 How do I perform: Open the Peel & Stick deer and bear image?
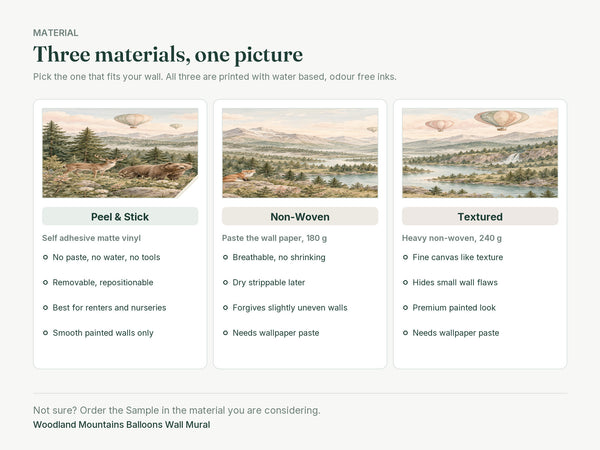click(120, 153)
